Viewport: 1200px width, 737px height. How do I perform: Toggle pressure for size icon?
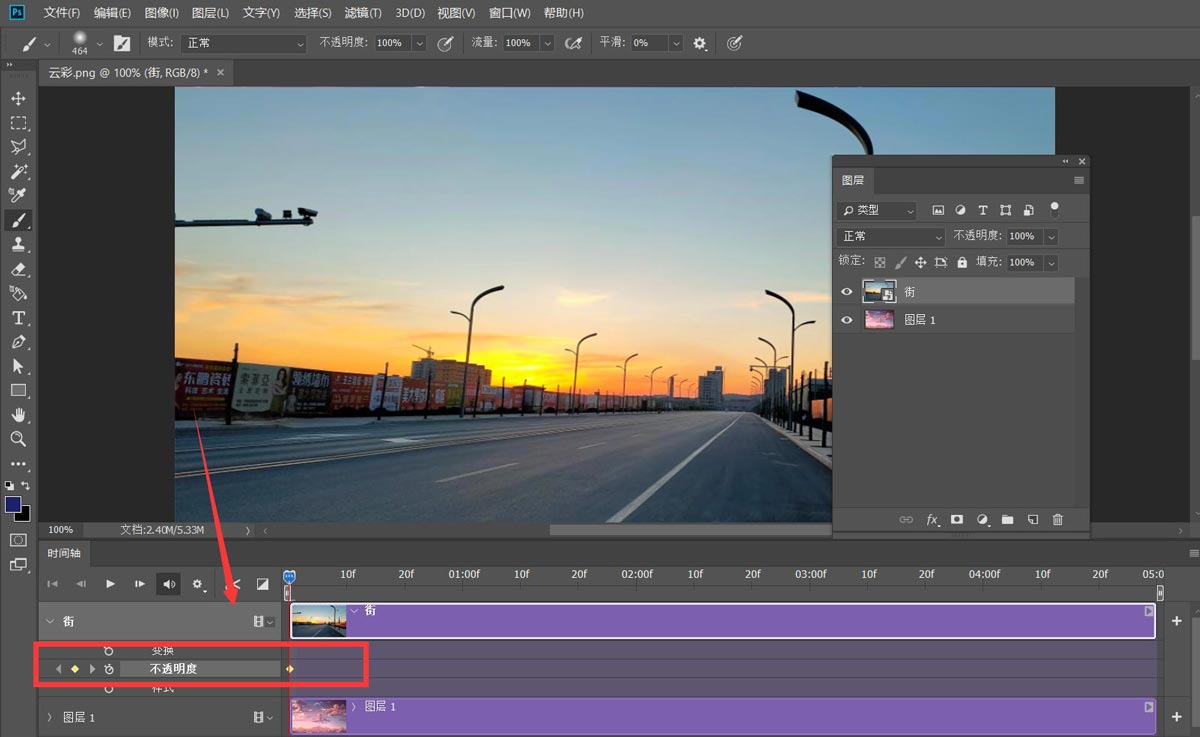point(734,43)
